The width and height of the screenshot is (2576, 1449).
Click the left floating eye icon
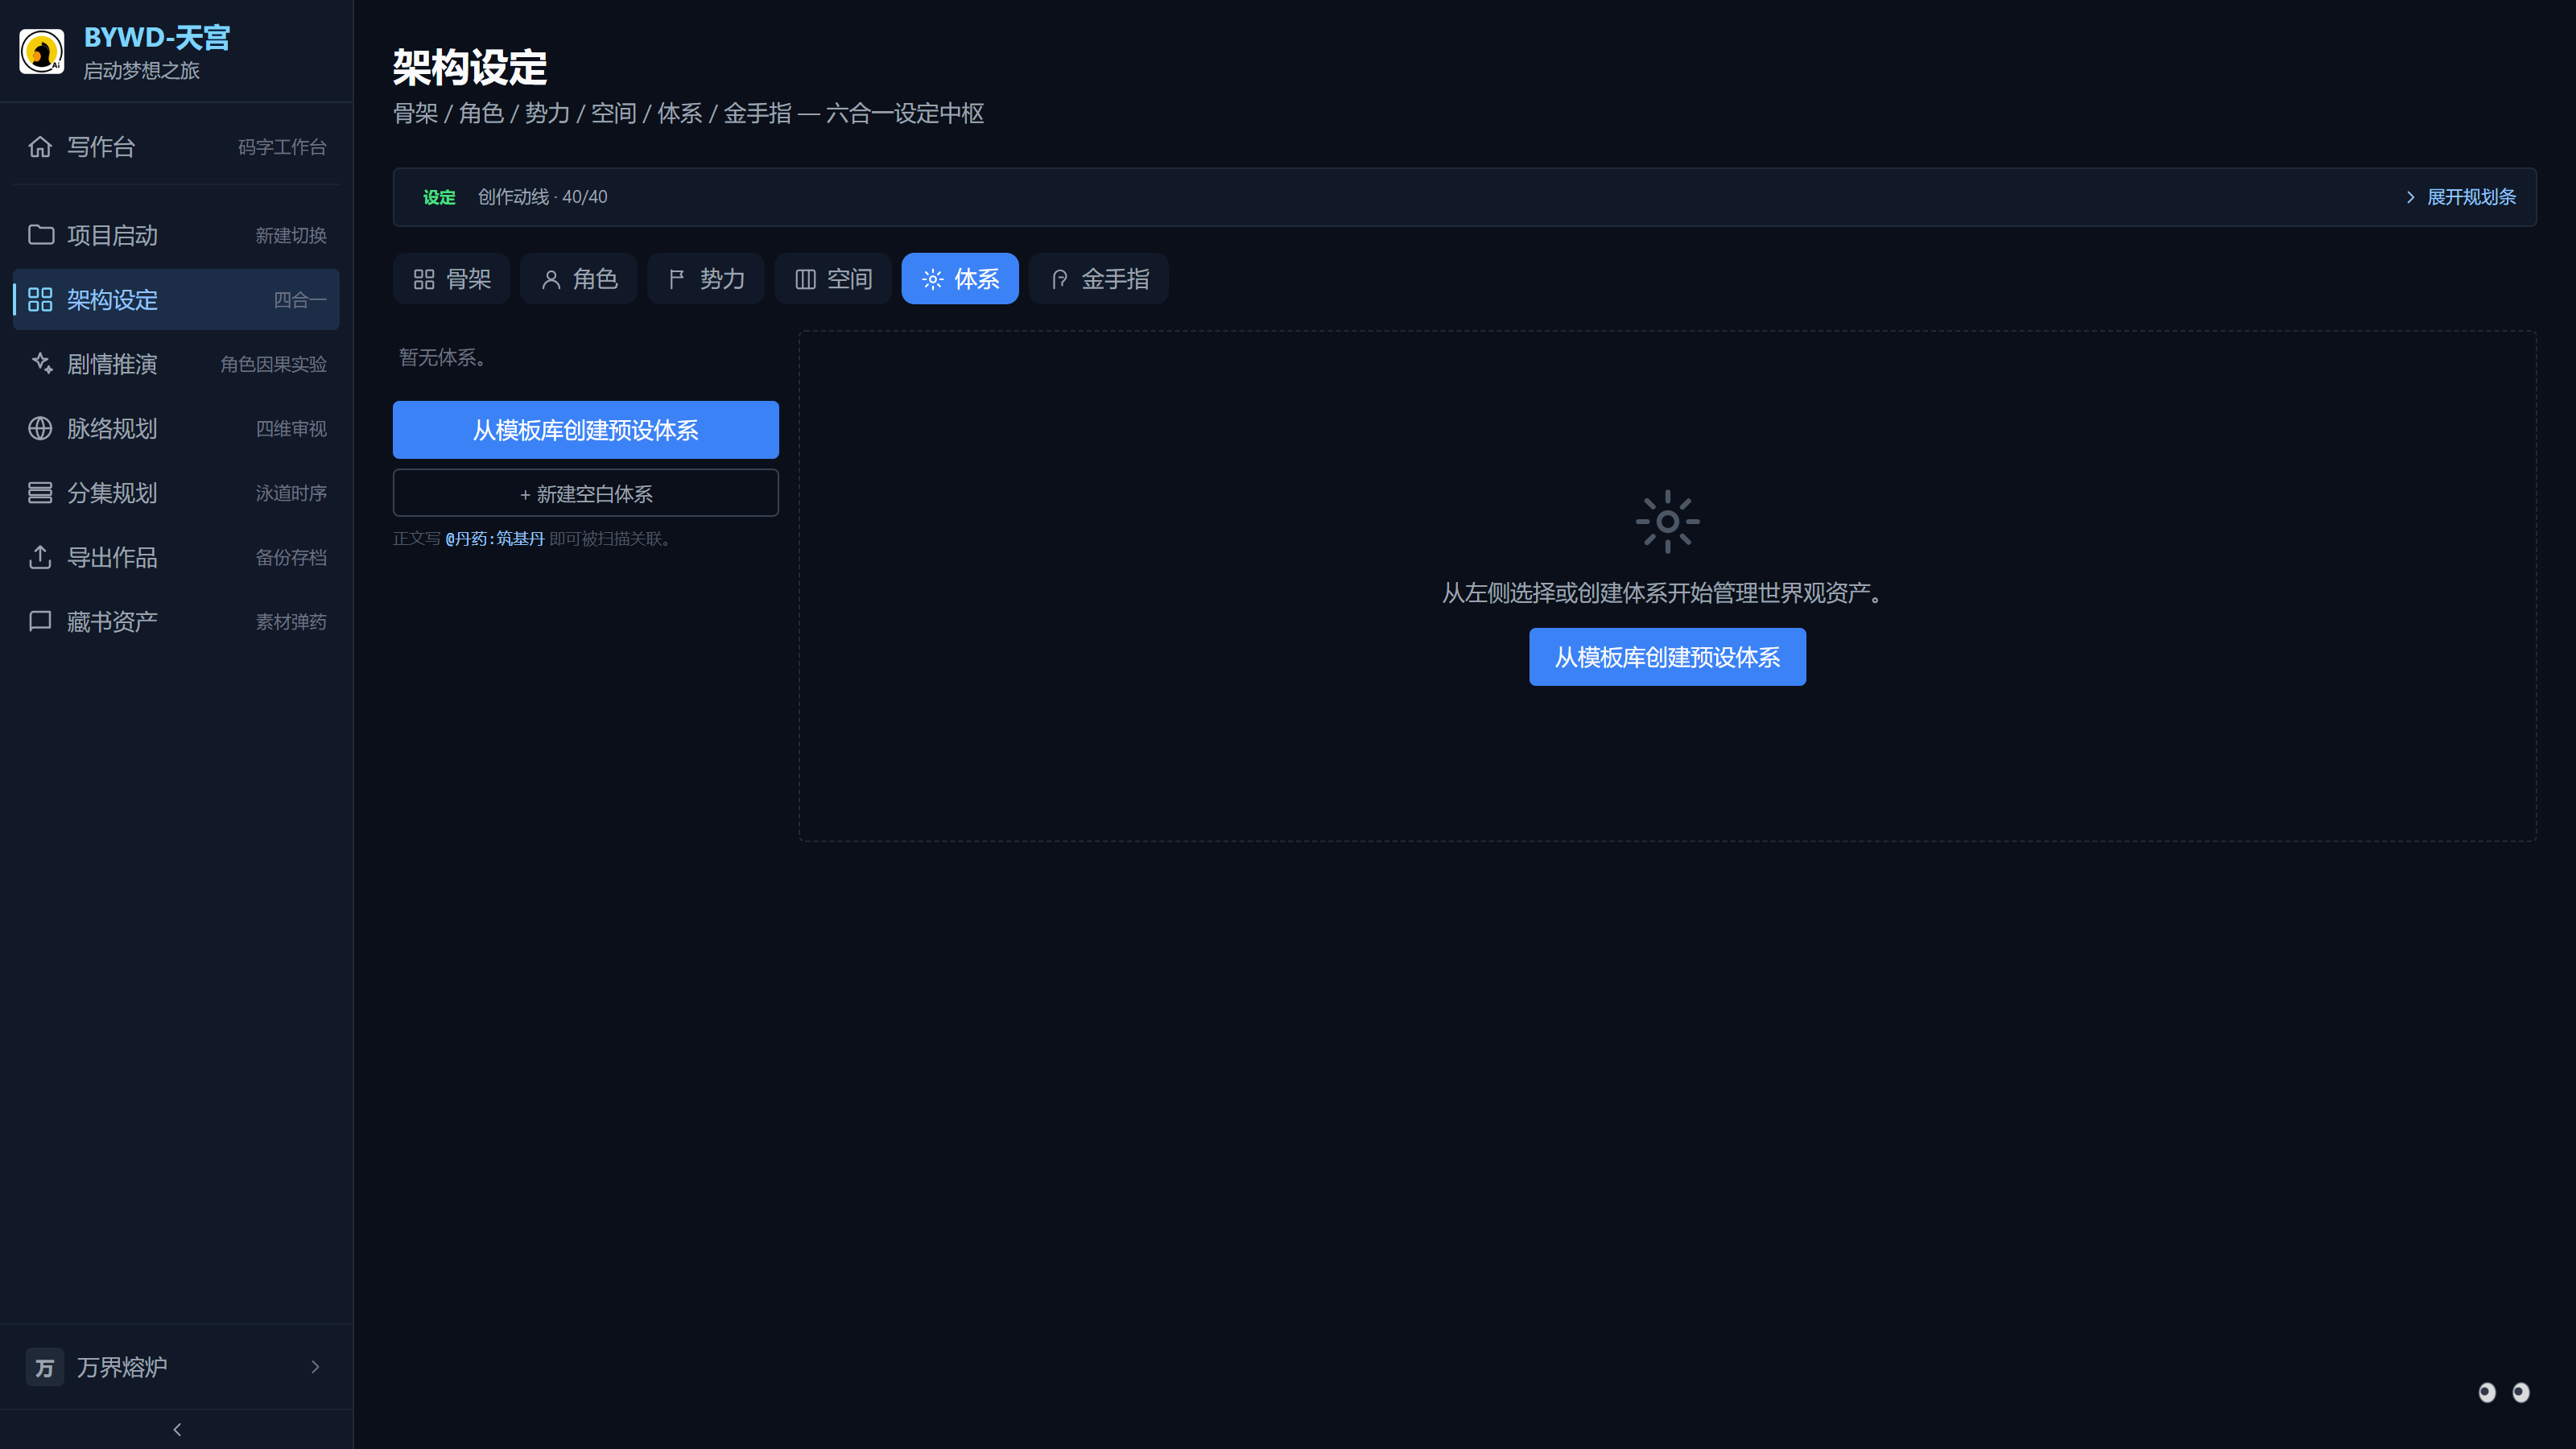tap(2487, 1392)
